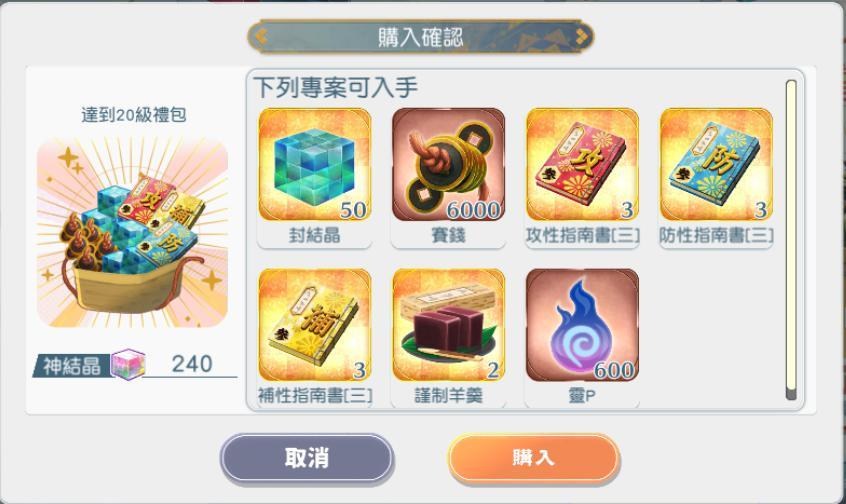The height and width of the screenshot is (504, 846).
Task: Pick the blue 防性指南書[三] book icon
Action: tap(716, 164)
